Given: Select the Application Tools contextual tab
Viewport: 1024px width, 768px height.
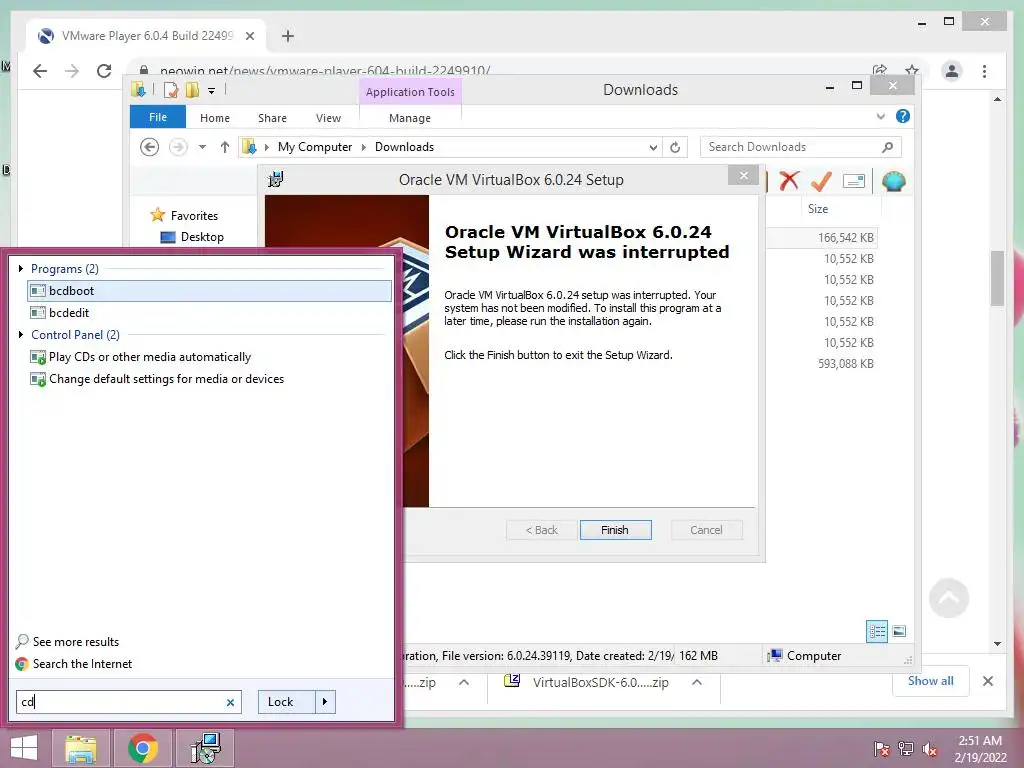Looking at the screenshot, I should click(410, 92).
